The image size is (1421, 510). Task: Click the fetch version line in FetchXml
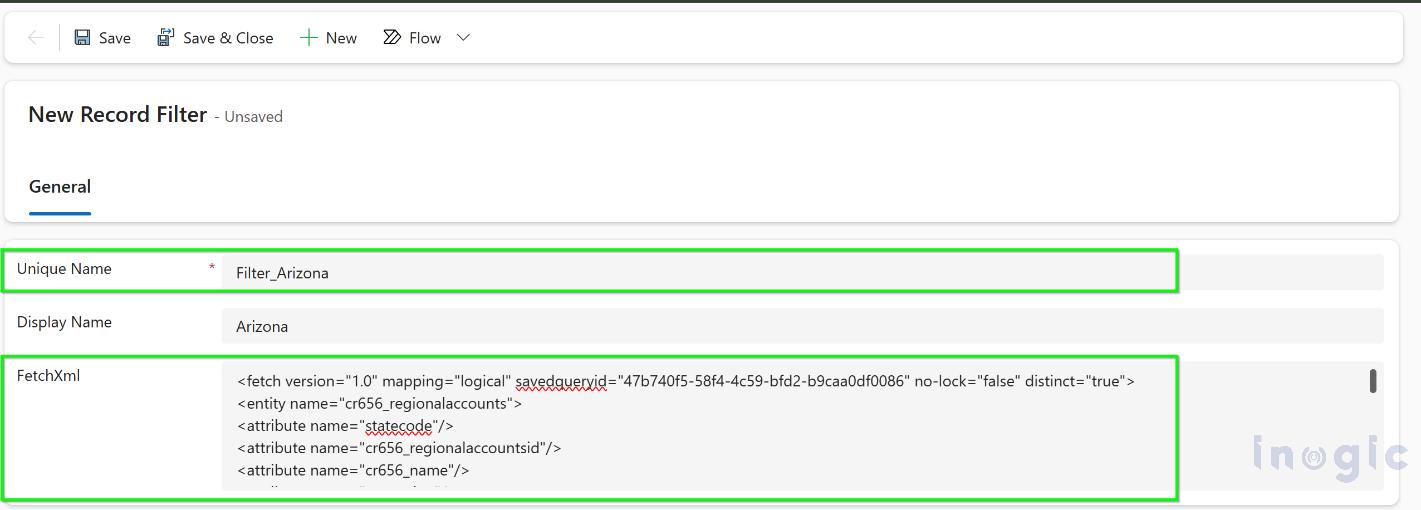tap(686, 381)
